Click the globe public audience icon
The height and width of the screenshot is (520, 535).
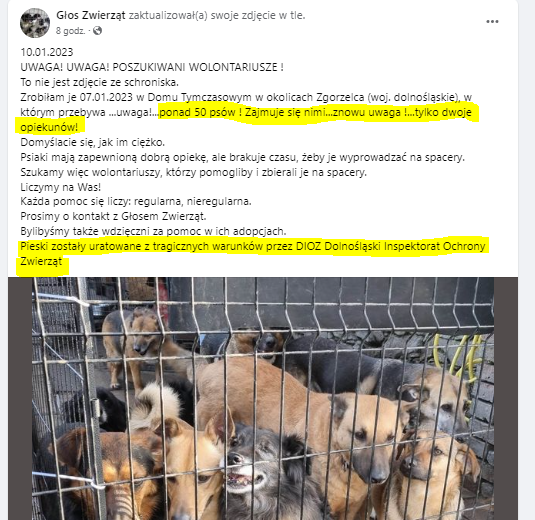click(x=97, y=31)
